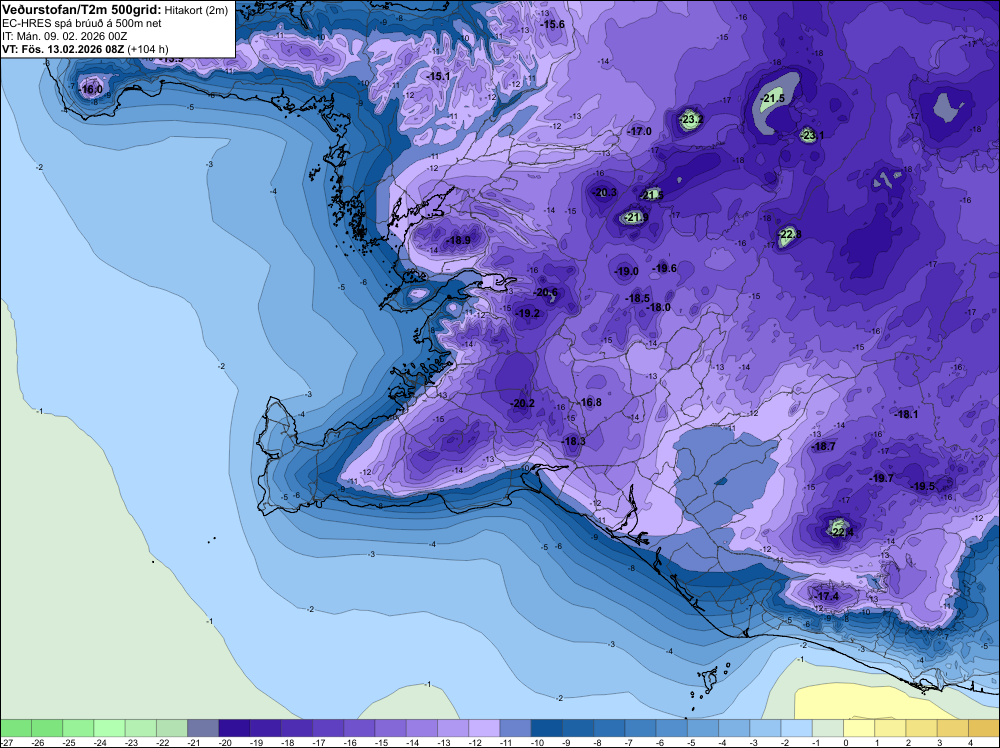The height and width of the screenshot is (748, 1000).
Task: Click the -18.1 temperature label
Action: click(906, 414)
